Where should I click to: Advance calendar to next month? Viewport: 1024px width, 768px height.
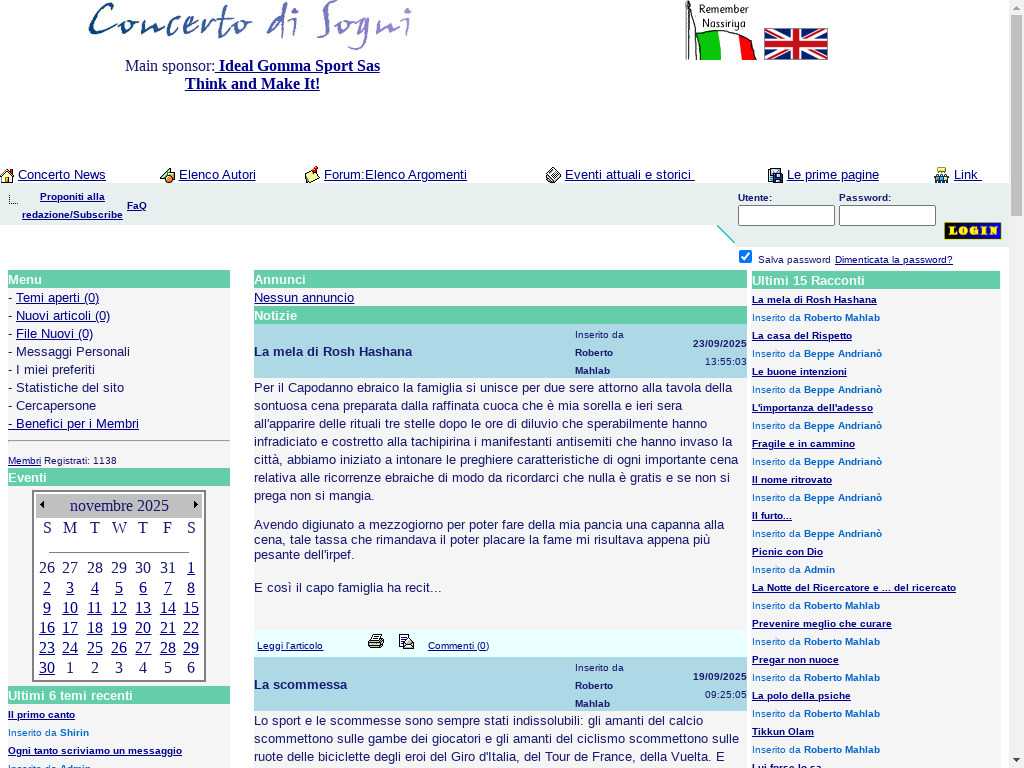pos(196,505)
